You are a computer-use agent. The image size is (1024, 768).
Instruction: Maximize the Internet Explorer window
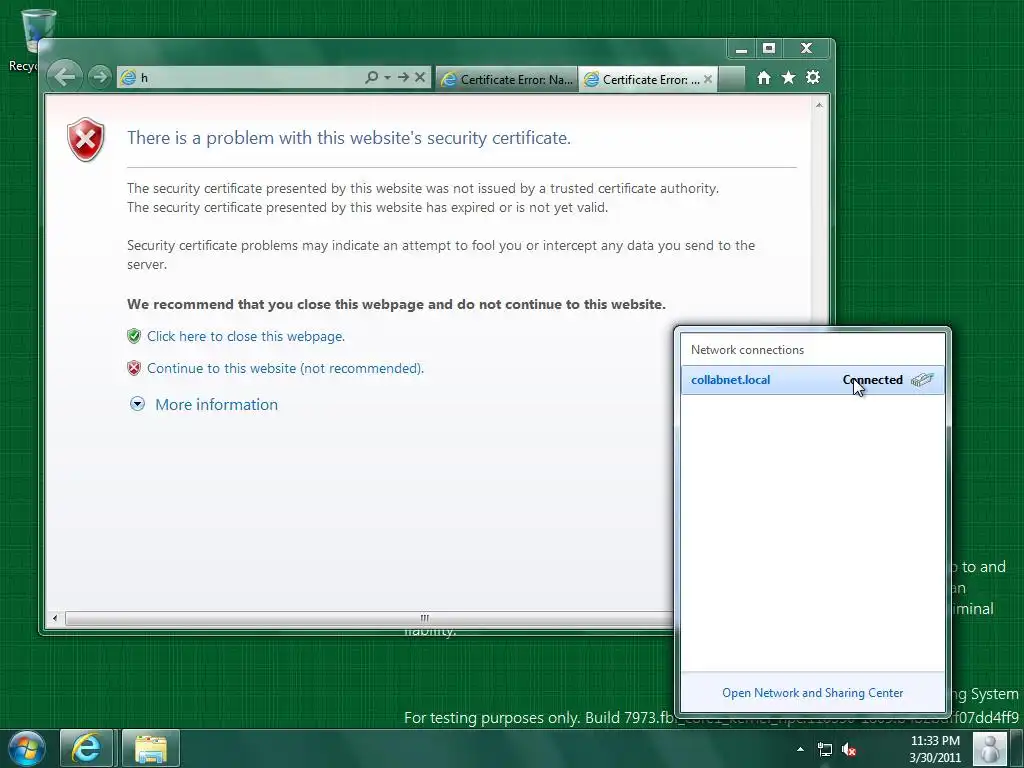[x=769, y=49]
